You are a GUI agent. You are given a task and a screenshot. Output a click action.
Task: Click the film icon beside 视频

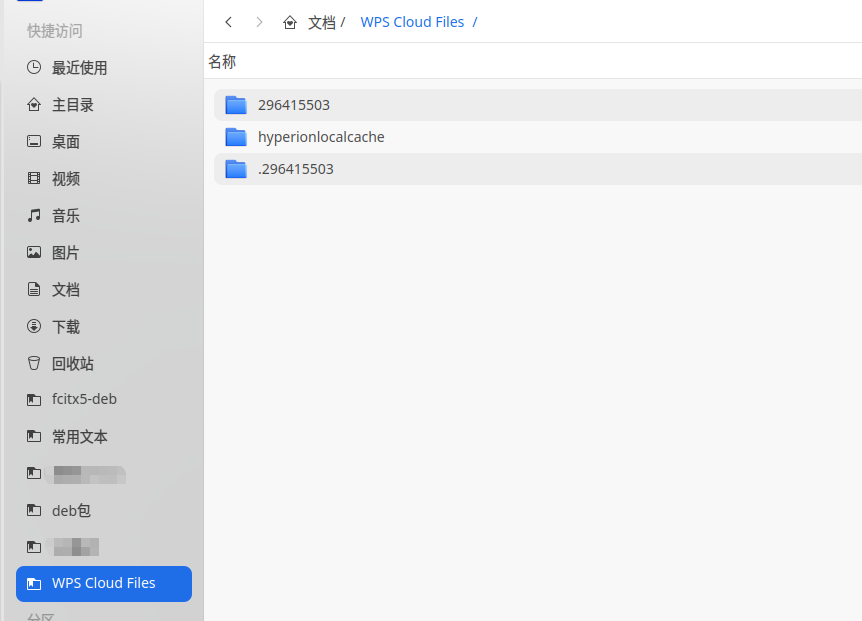[x=34, y=178]
